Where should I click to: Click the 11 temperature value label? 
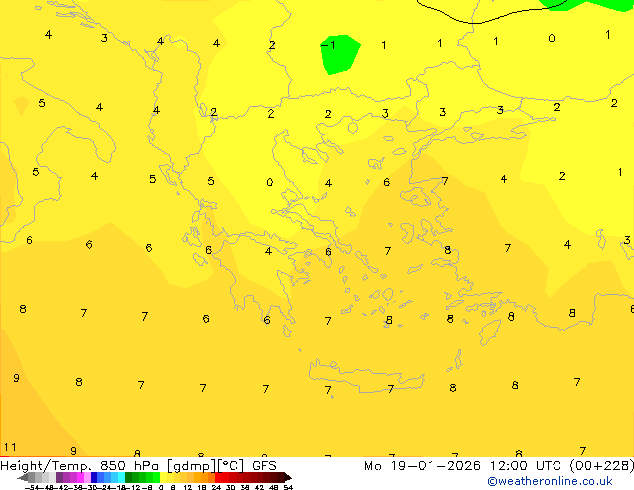[x=10, y=447]
